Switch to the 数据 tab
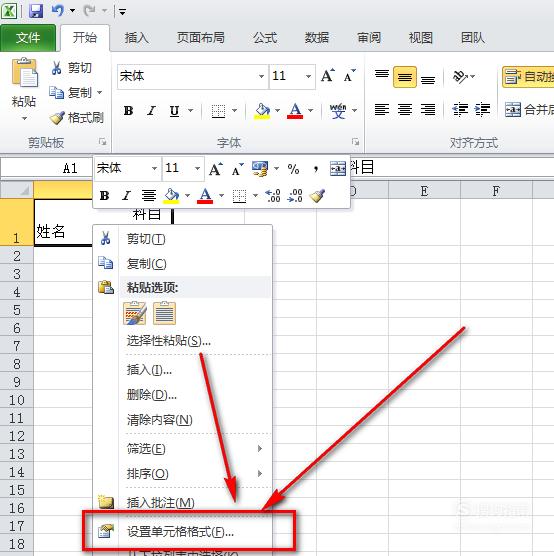 [x=317, y=38]
